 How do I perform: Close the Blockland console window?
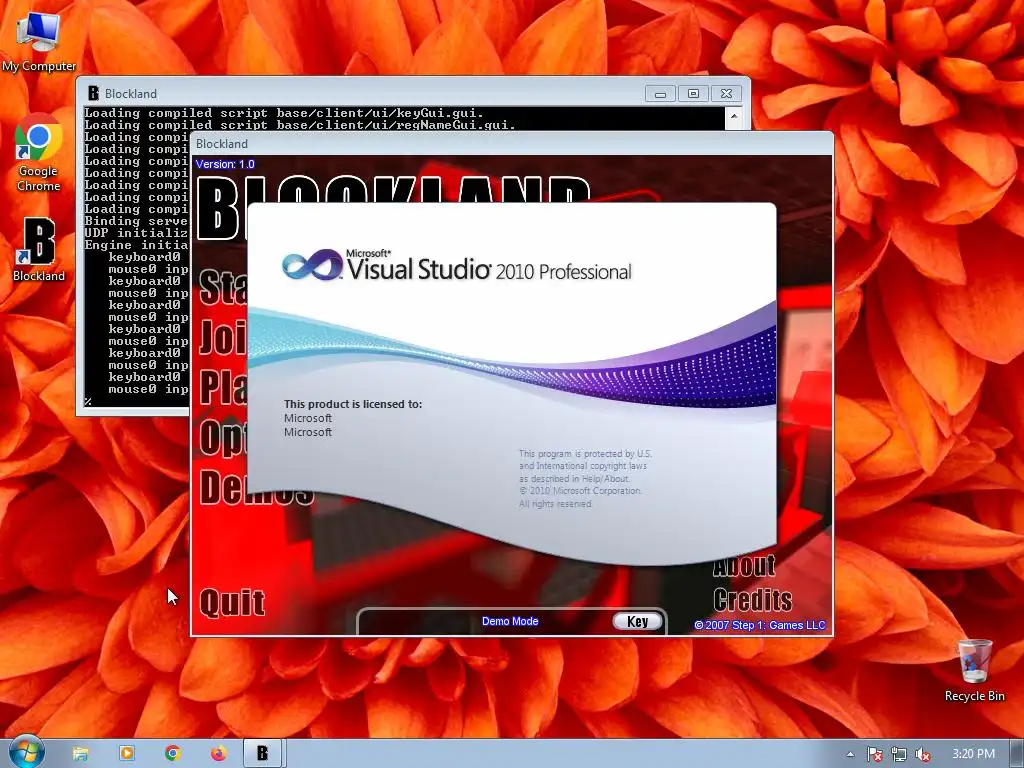(726, 94)
